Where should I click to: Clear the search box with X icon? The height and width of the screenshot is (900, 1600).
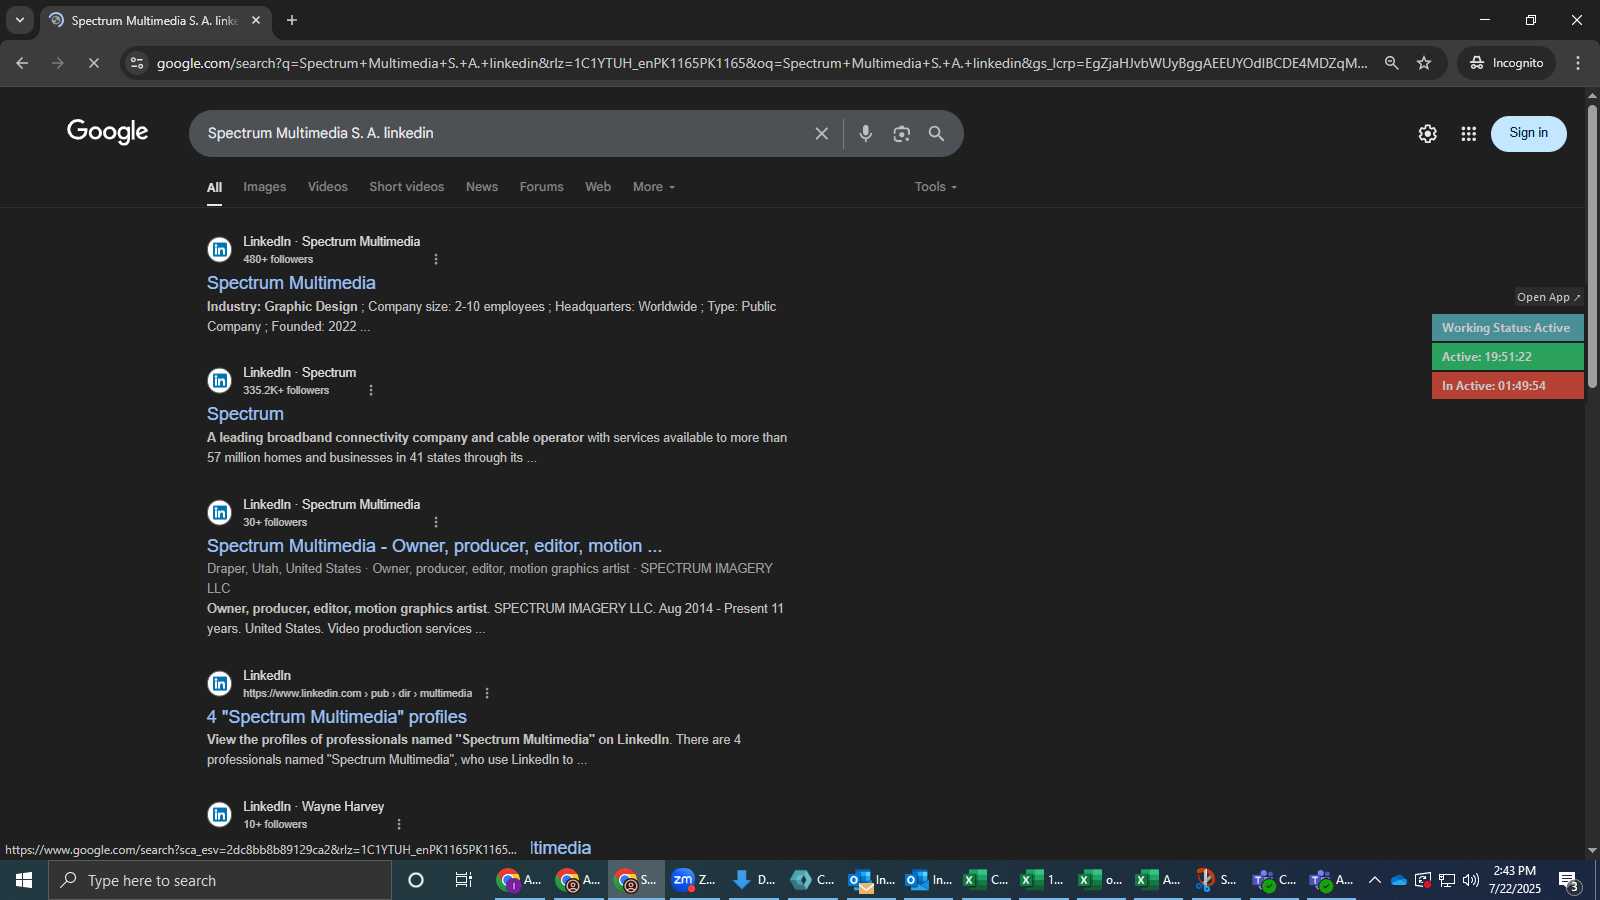821,133
